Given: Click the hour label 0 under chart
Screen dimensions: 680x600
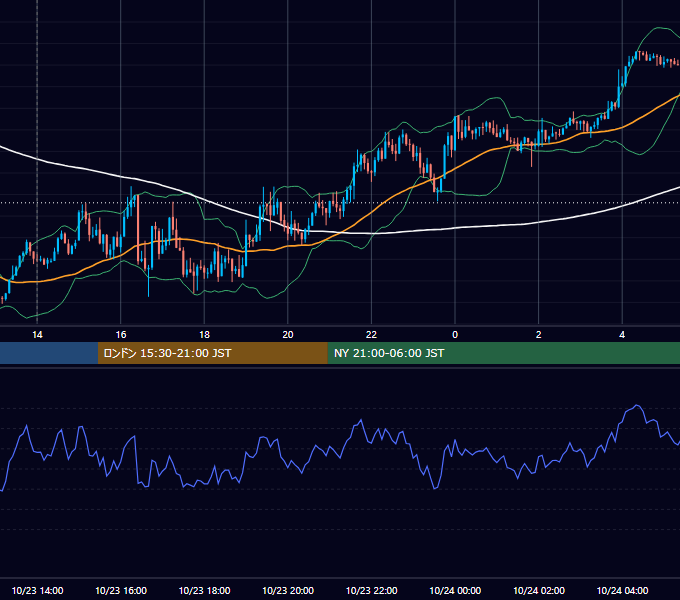Looking at the screenshot, I should coord(455,335).
